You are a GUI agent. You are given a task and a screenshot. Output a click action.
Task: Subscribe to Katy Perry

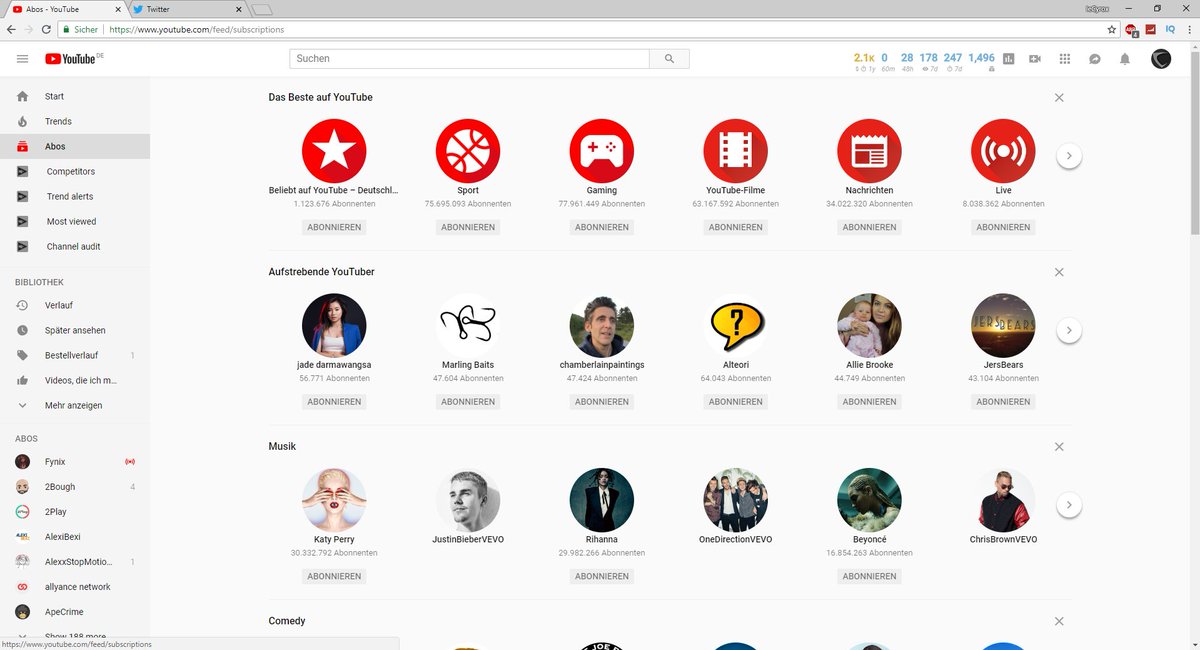(334, 576)
